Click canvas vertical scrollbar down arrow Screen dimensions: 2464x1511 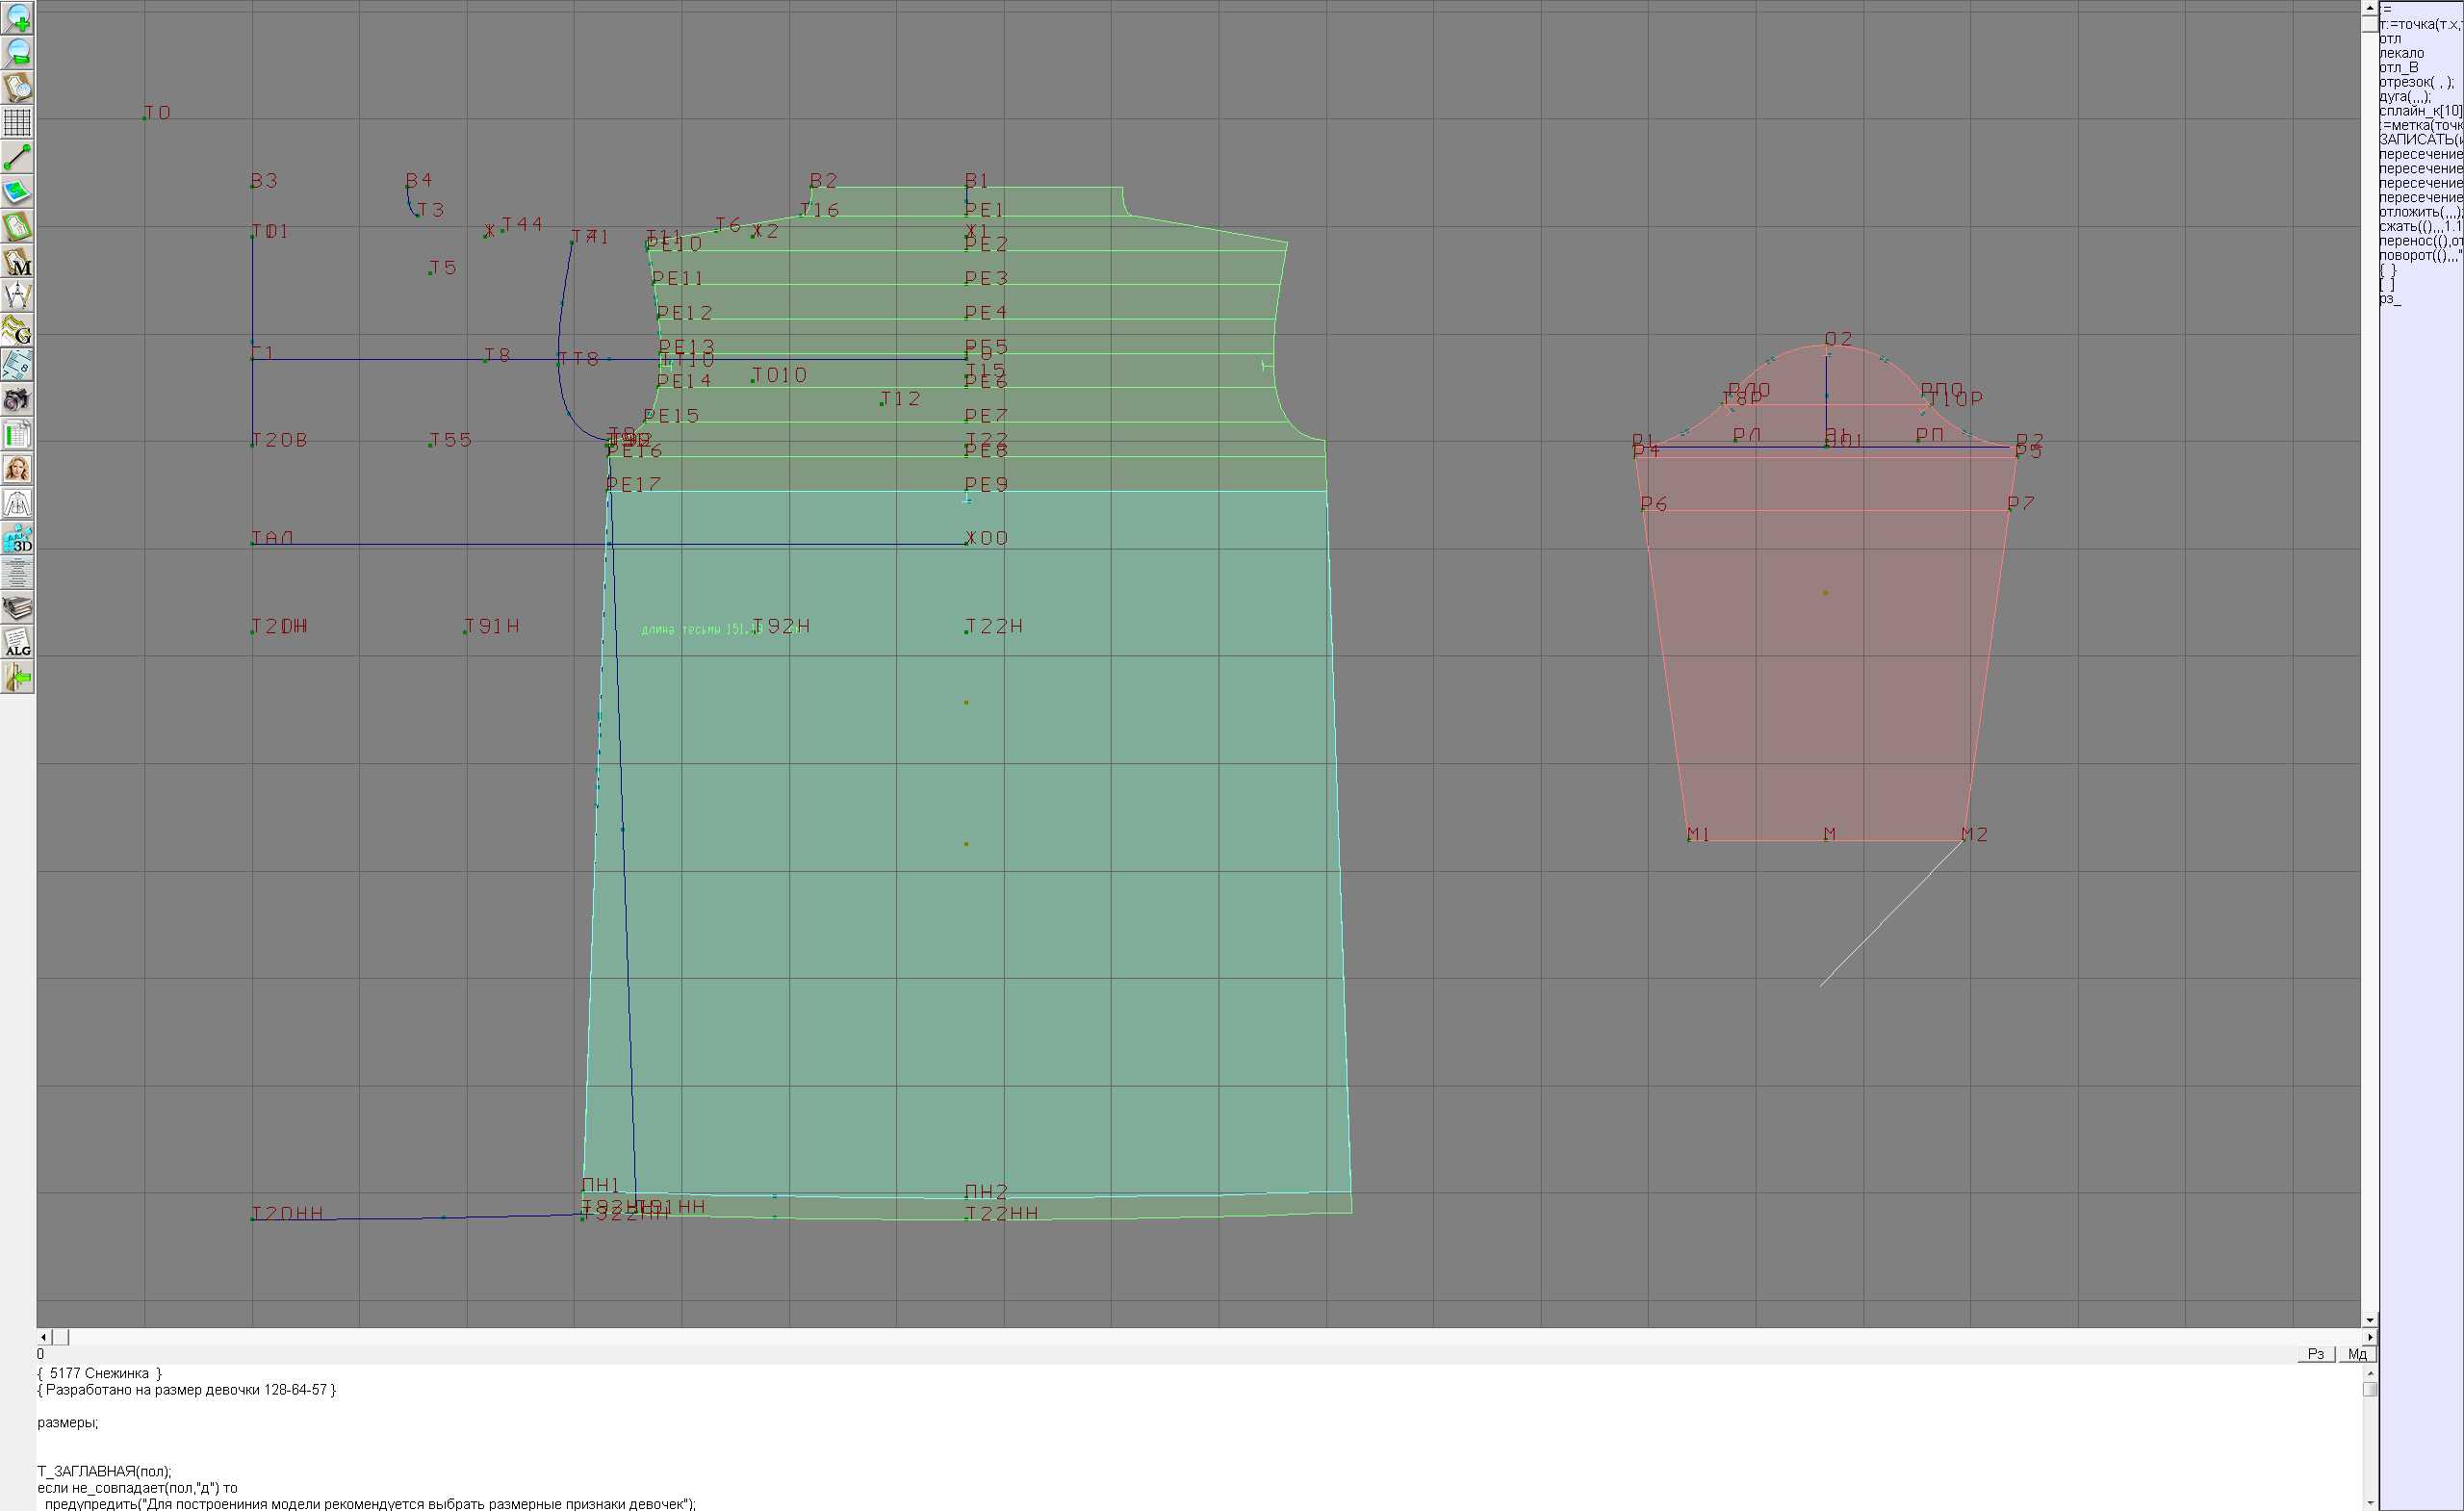coord(2369,1320)
